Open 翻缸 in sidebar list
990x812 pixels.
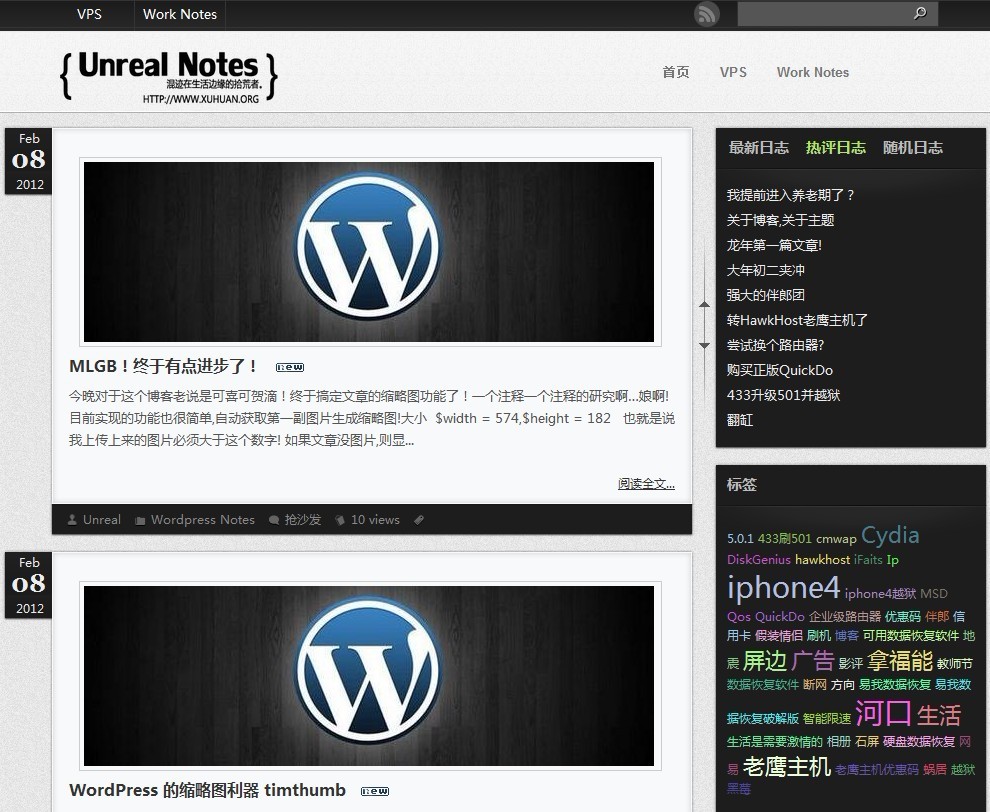(739, 420)
